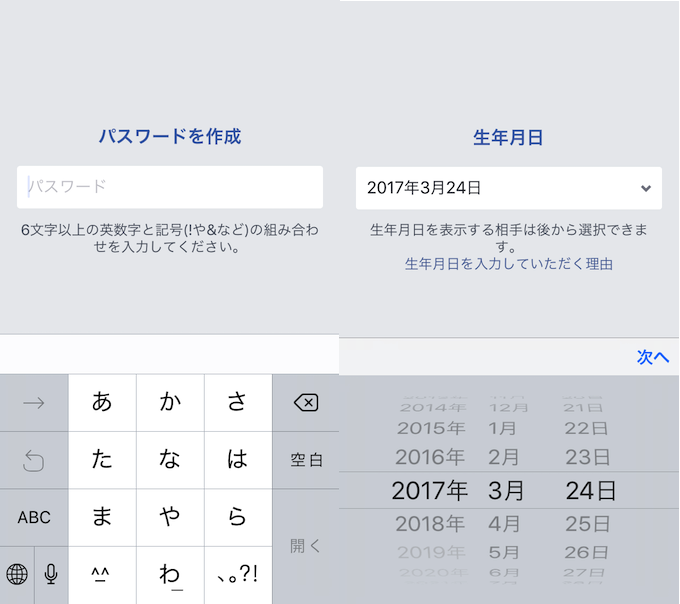Tap the microphone dictation icon
This screenshot has width=680, height=604.
(x=51, y=574)
